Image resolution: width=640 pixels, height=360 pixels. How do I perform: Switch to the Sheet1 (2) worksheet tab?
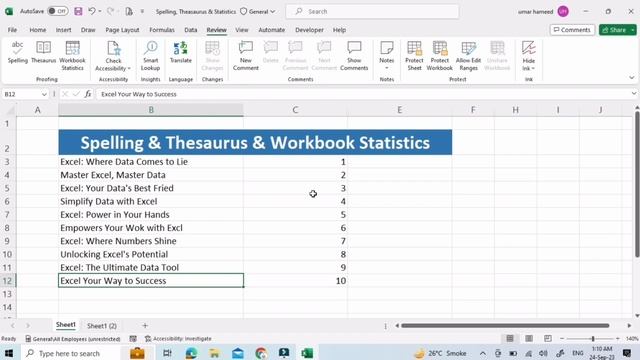point(102,326)
